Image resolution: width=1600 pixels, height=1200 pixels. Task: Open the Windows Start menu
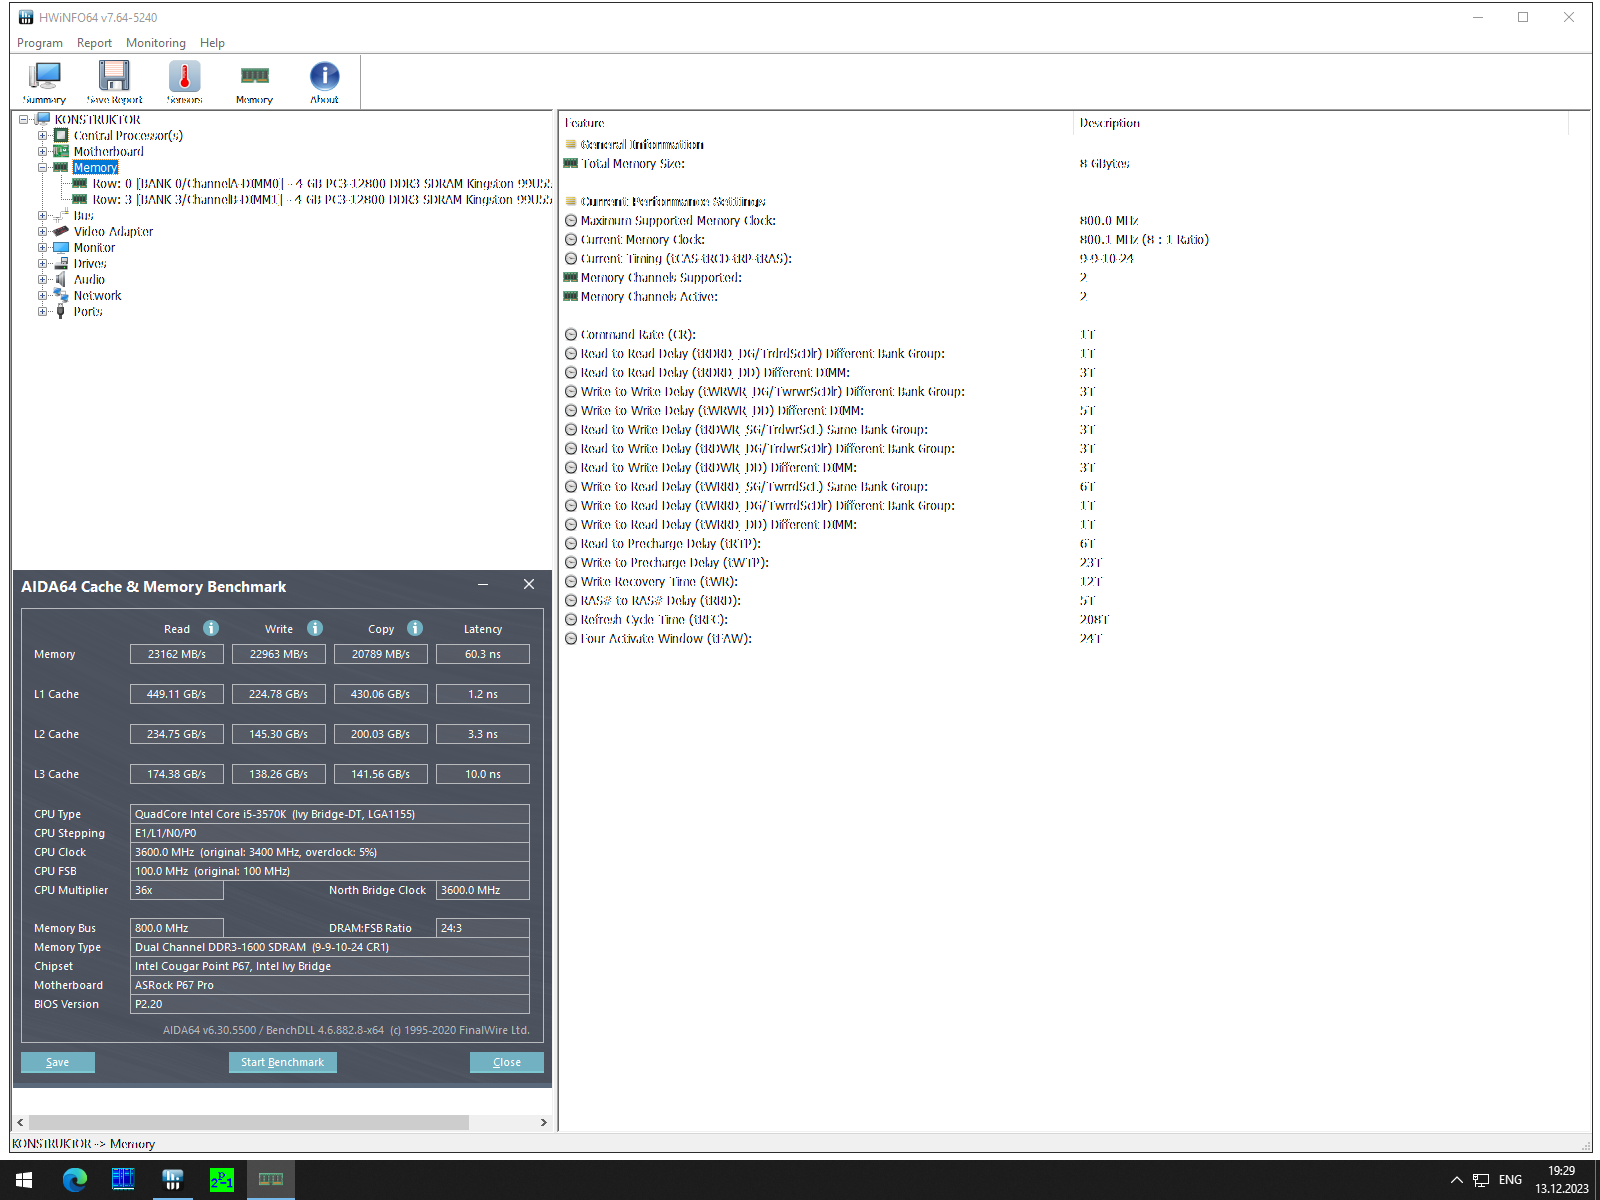(24, 1180)
